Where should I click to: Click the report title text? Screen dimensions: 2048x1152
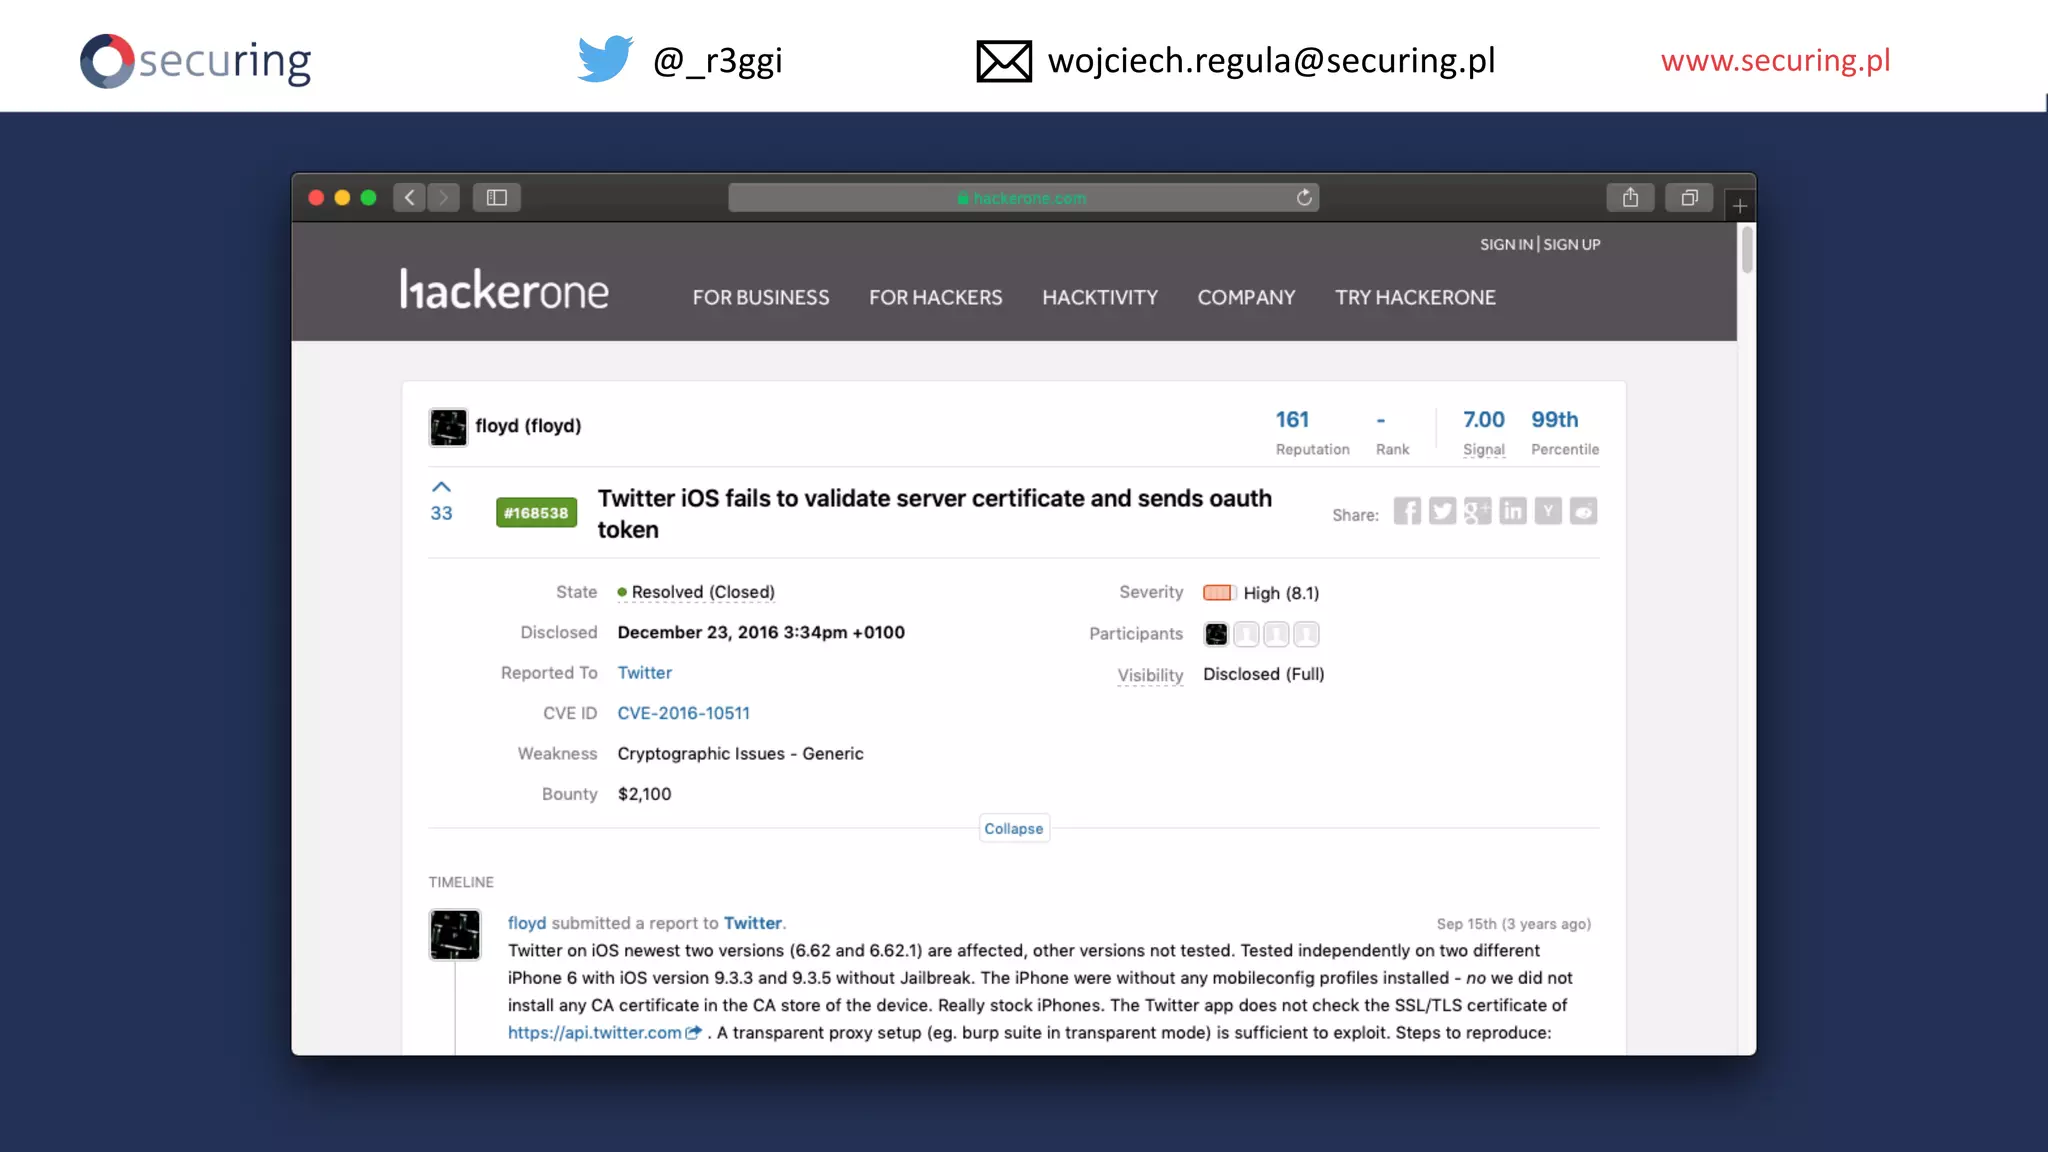coord(934,514)
